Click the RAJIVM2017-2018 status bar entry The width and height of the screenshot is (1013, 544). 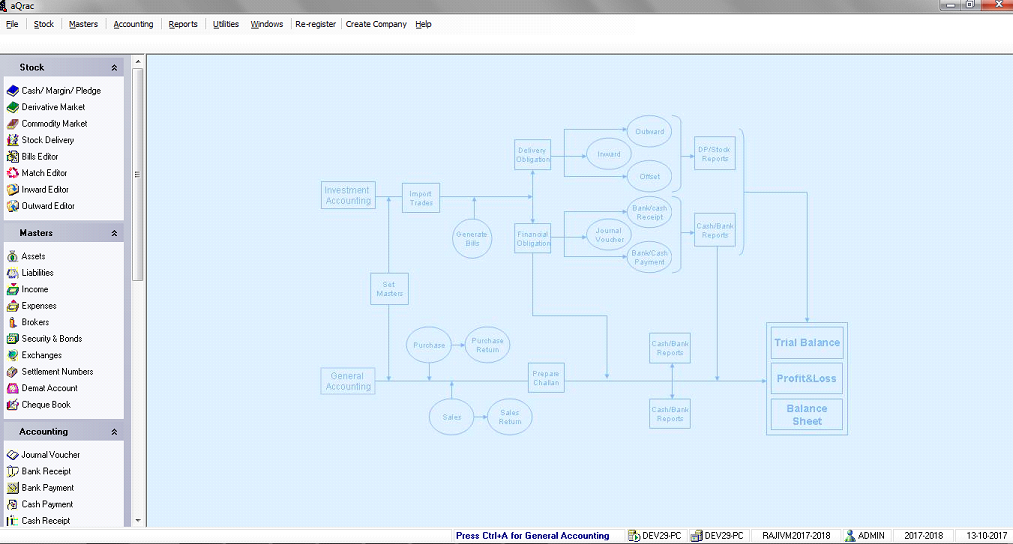pos(796,536)
